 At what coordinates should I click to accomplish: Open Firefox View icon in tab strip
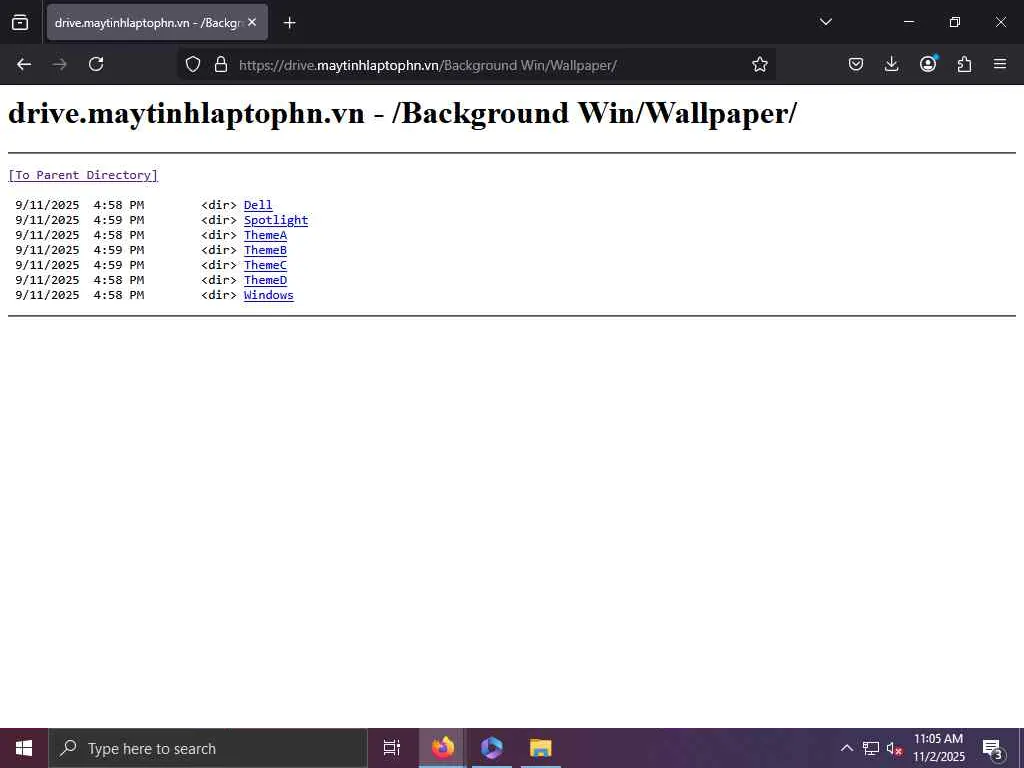[x=20, y=22]
